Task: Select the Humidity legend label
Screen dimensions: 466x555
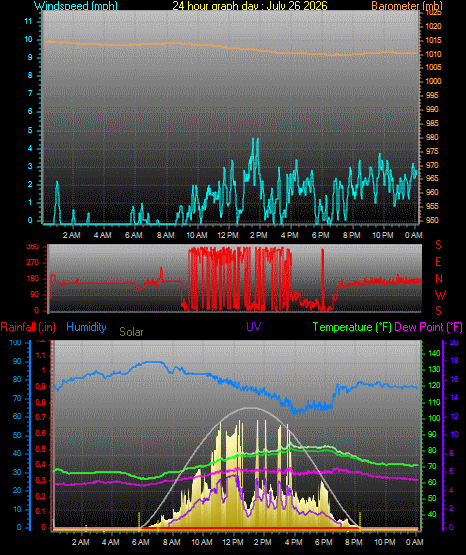Action: [86, 327]
